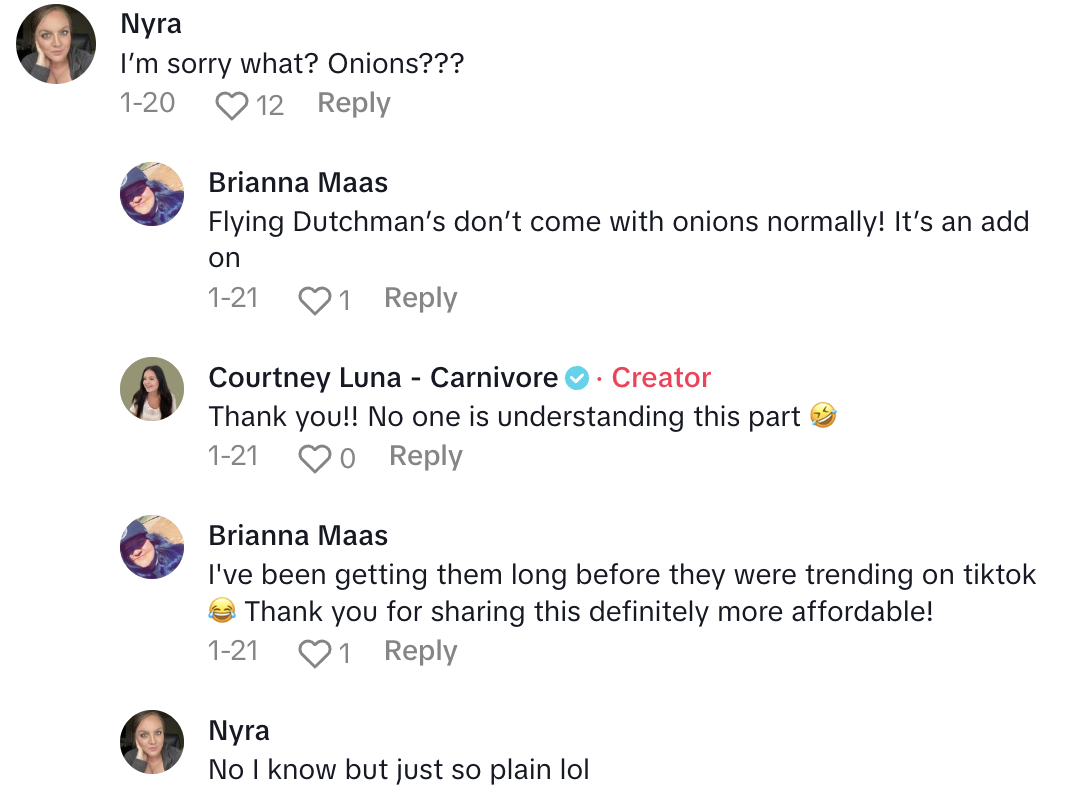
Task: Like Courtney Luna's thank you reply with the heart
Action: point(314,458)
